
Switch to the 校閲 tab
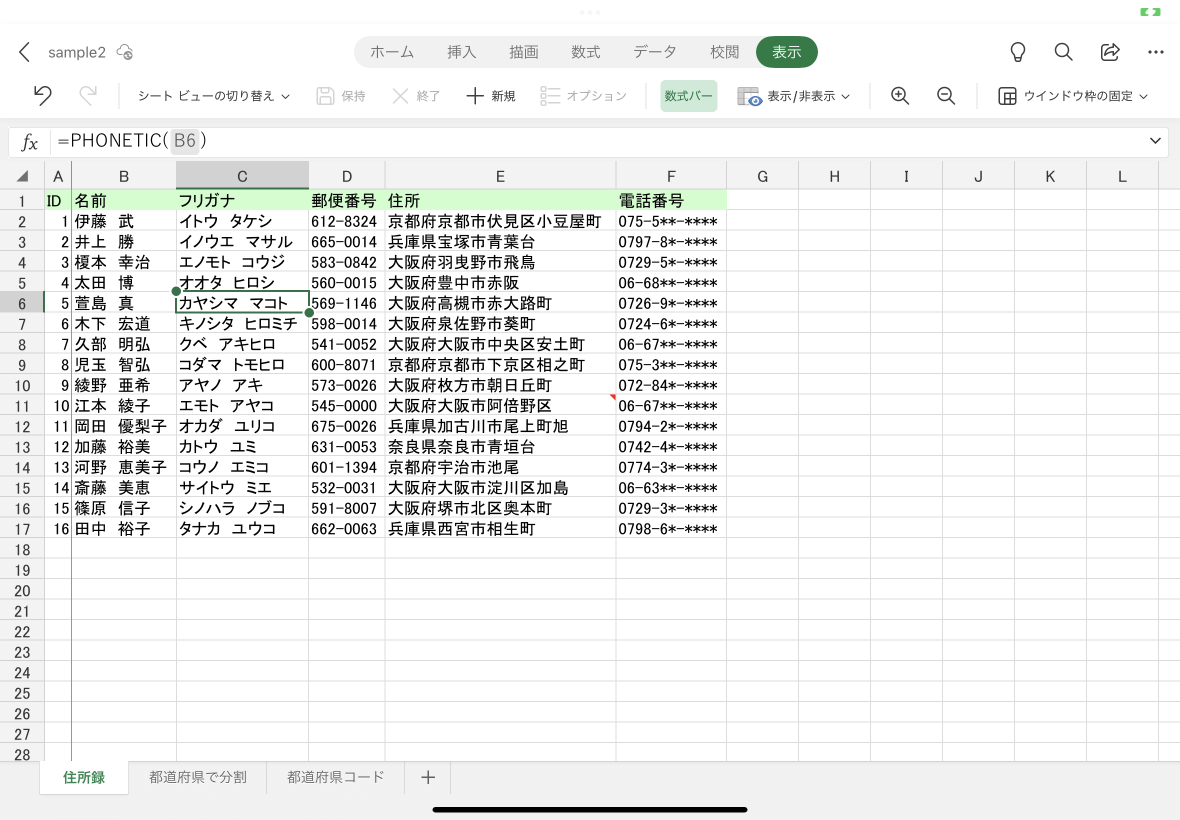725,52
